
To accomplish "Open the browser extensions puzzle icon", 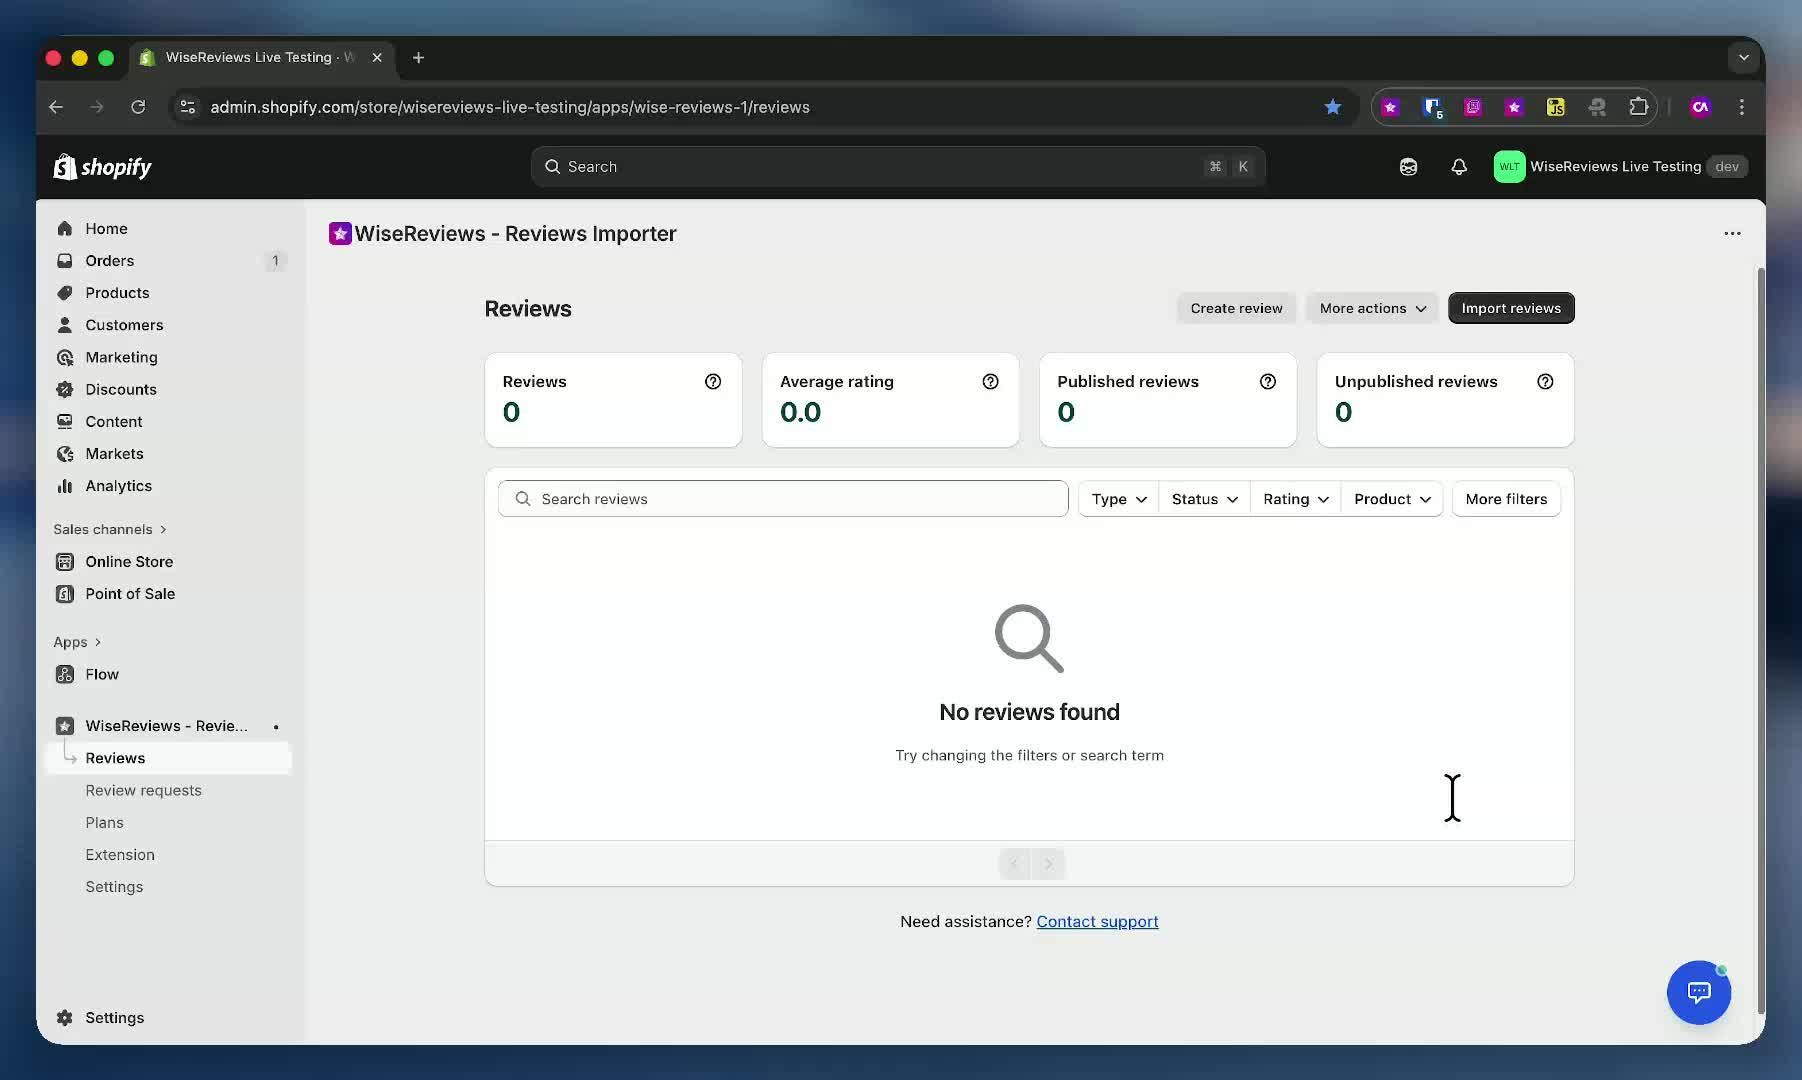I will [x=1638, y=107].
